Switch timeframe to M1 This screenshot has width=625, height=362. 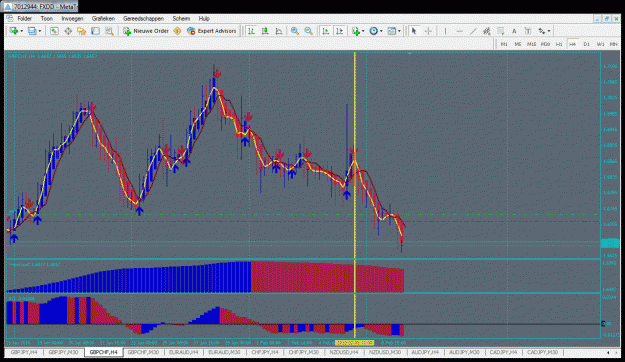tap(504, 44)
